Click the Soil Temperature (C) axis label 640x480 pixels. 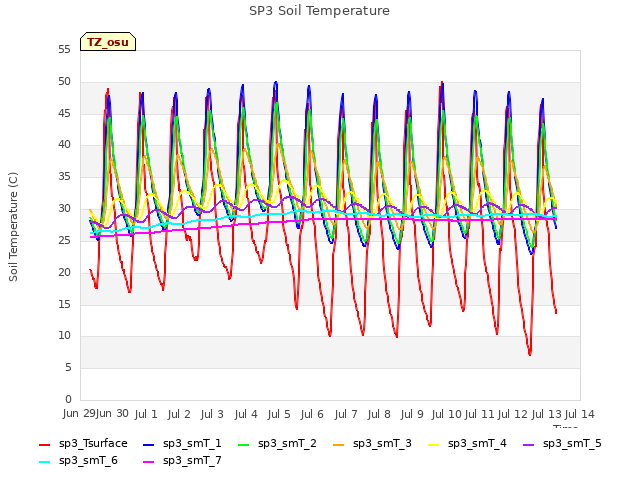(x=13, y=227)
